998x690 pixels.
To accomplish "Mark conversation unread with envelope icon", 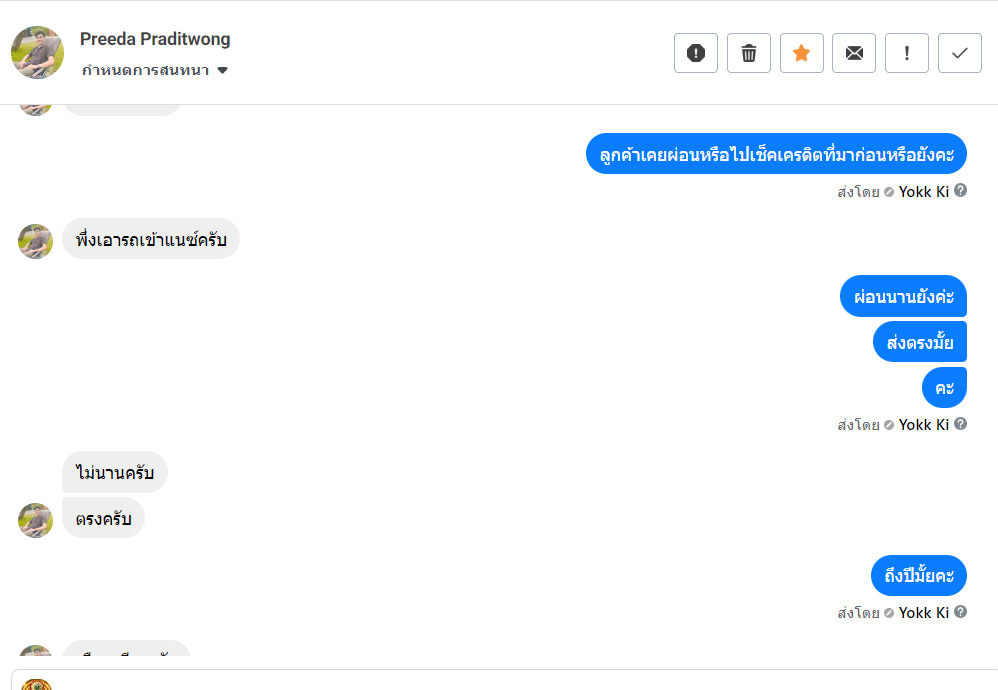I will [854, 53].
